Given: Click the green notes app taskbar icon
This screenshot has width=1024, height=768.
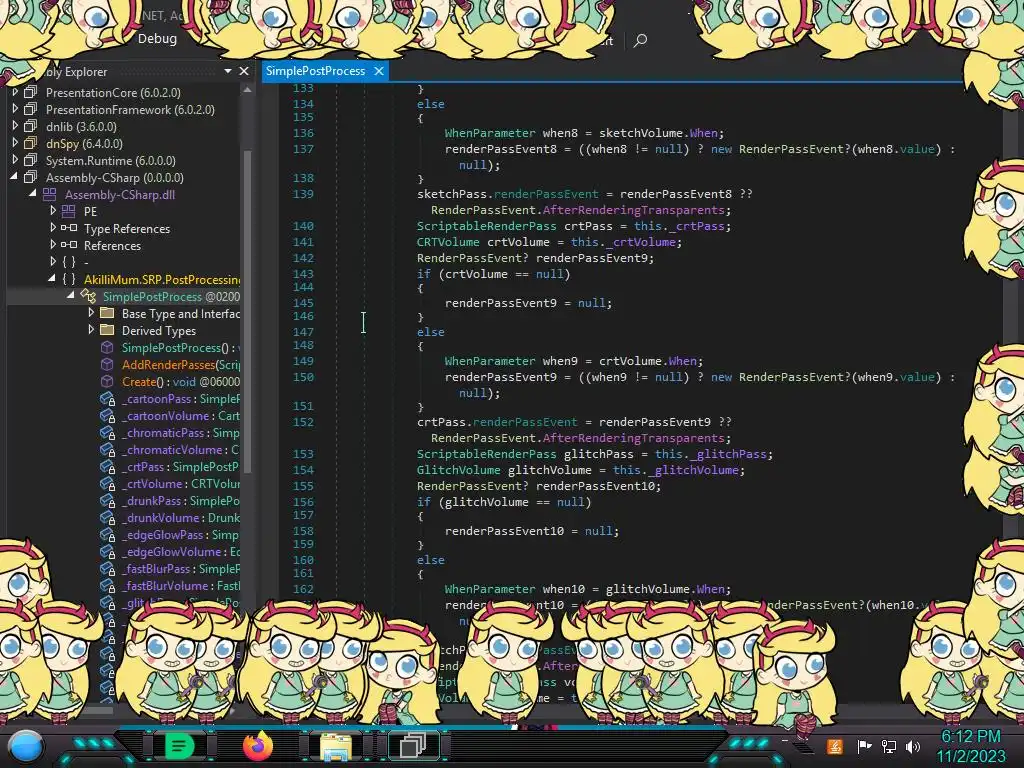Looking at the screenshot, I should 179,746.
